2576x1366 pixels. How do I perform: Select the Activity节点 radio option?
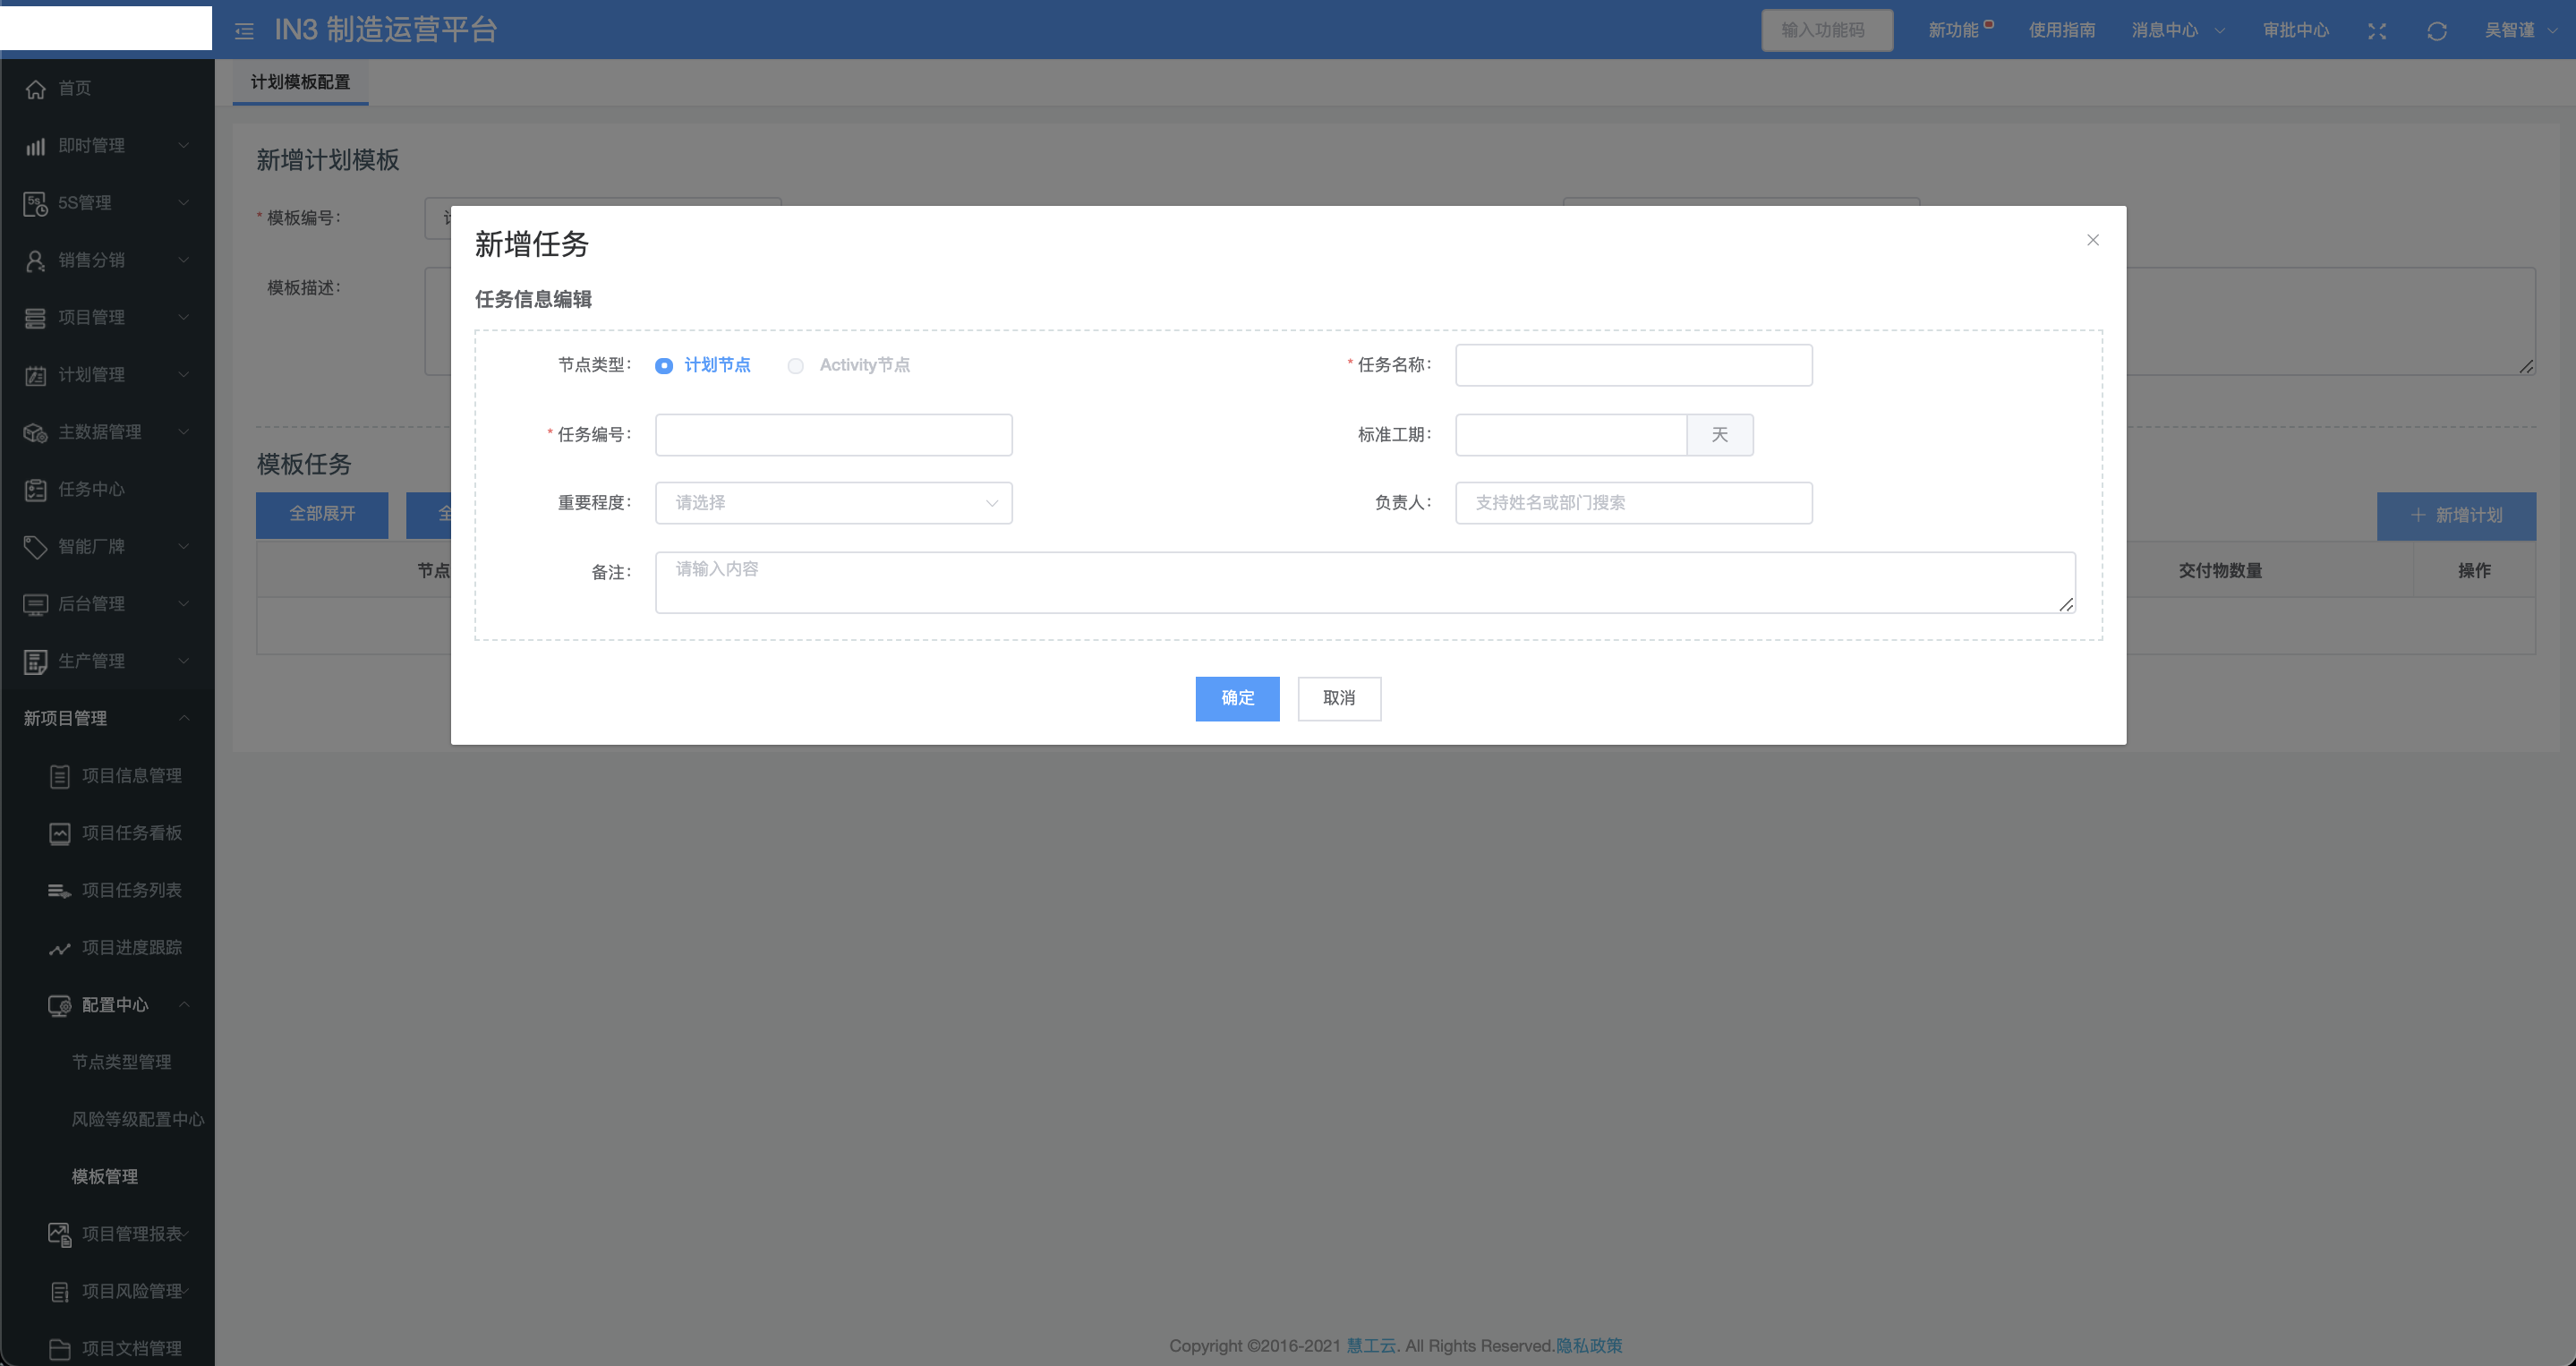[795, 366]
